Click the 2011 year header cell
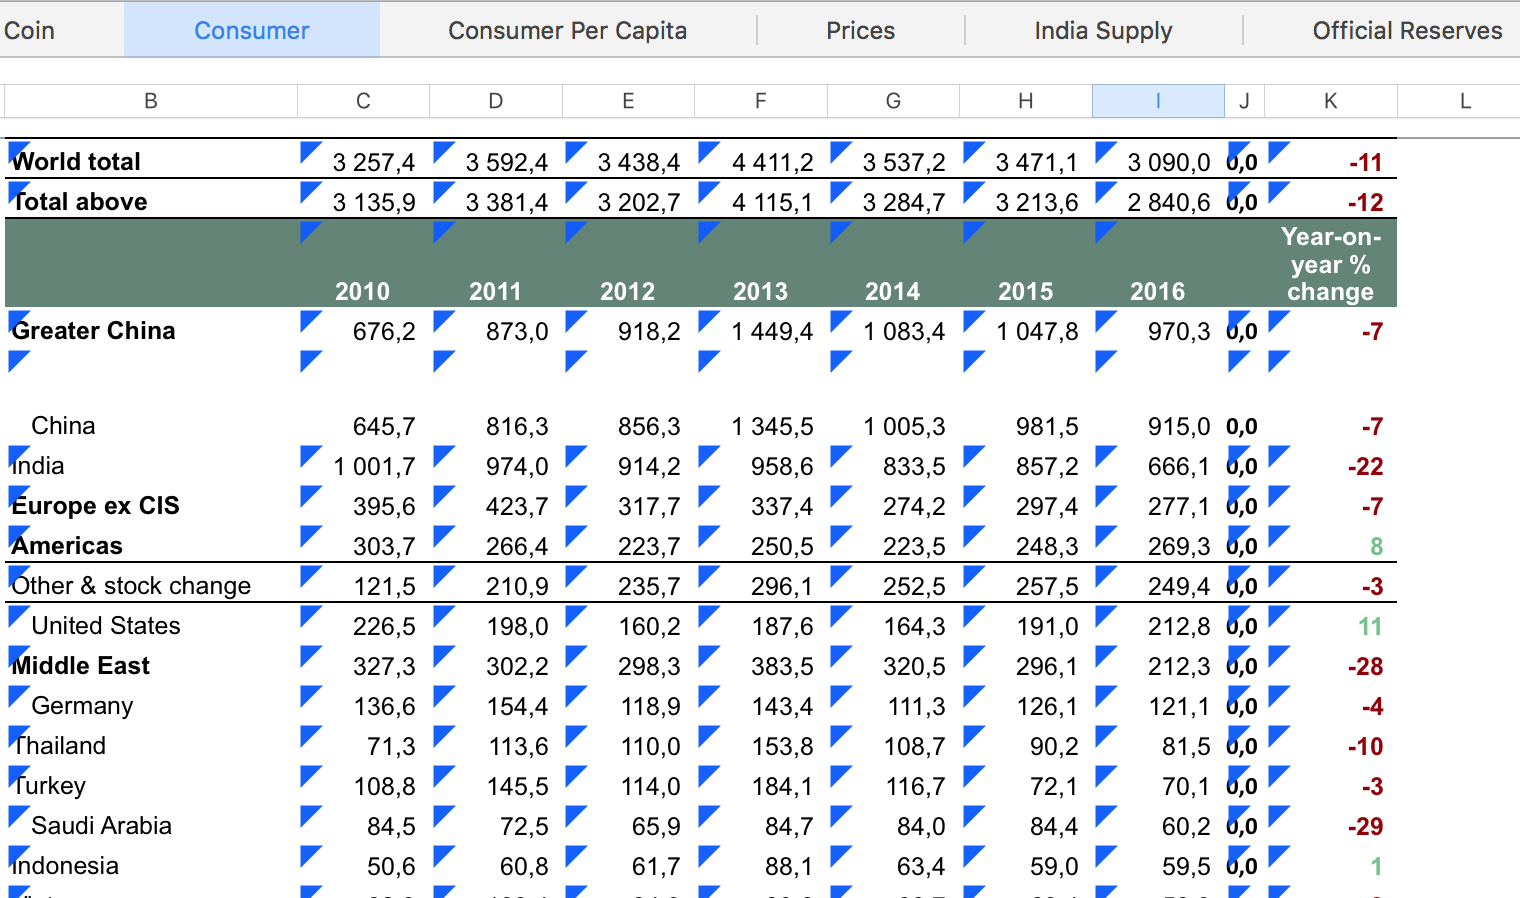This screenshot has height=898, width=1520. (x=495, y=291)
